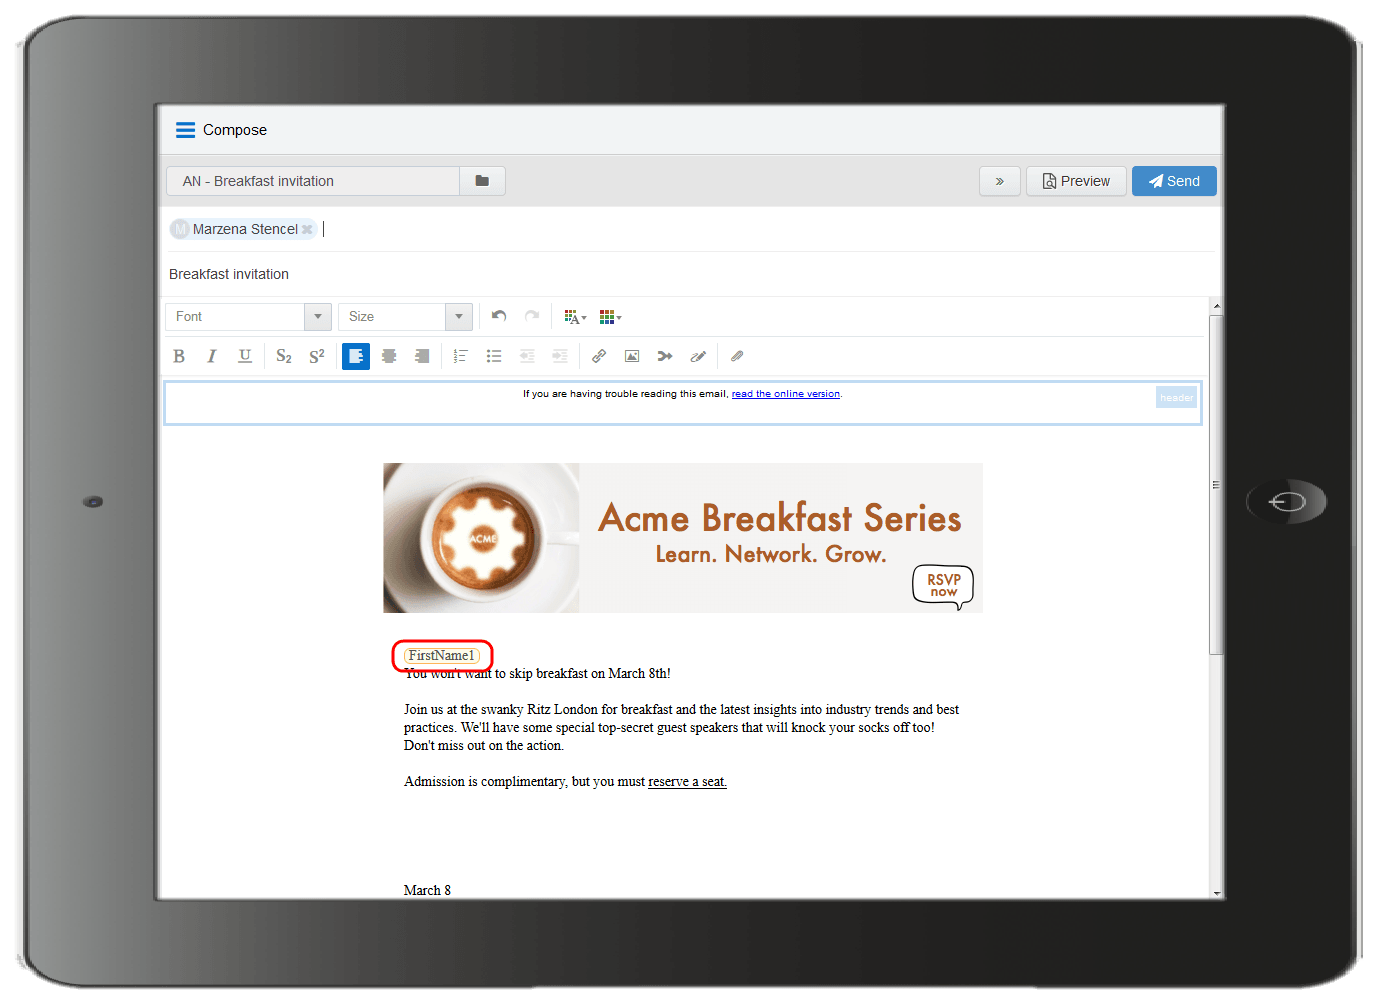Screen dimensions: 1373x1003
Task: Click the header tab on the banner
Action: point(1176,397)
